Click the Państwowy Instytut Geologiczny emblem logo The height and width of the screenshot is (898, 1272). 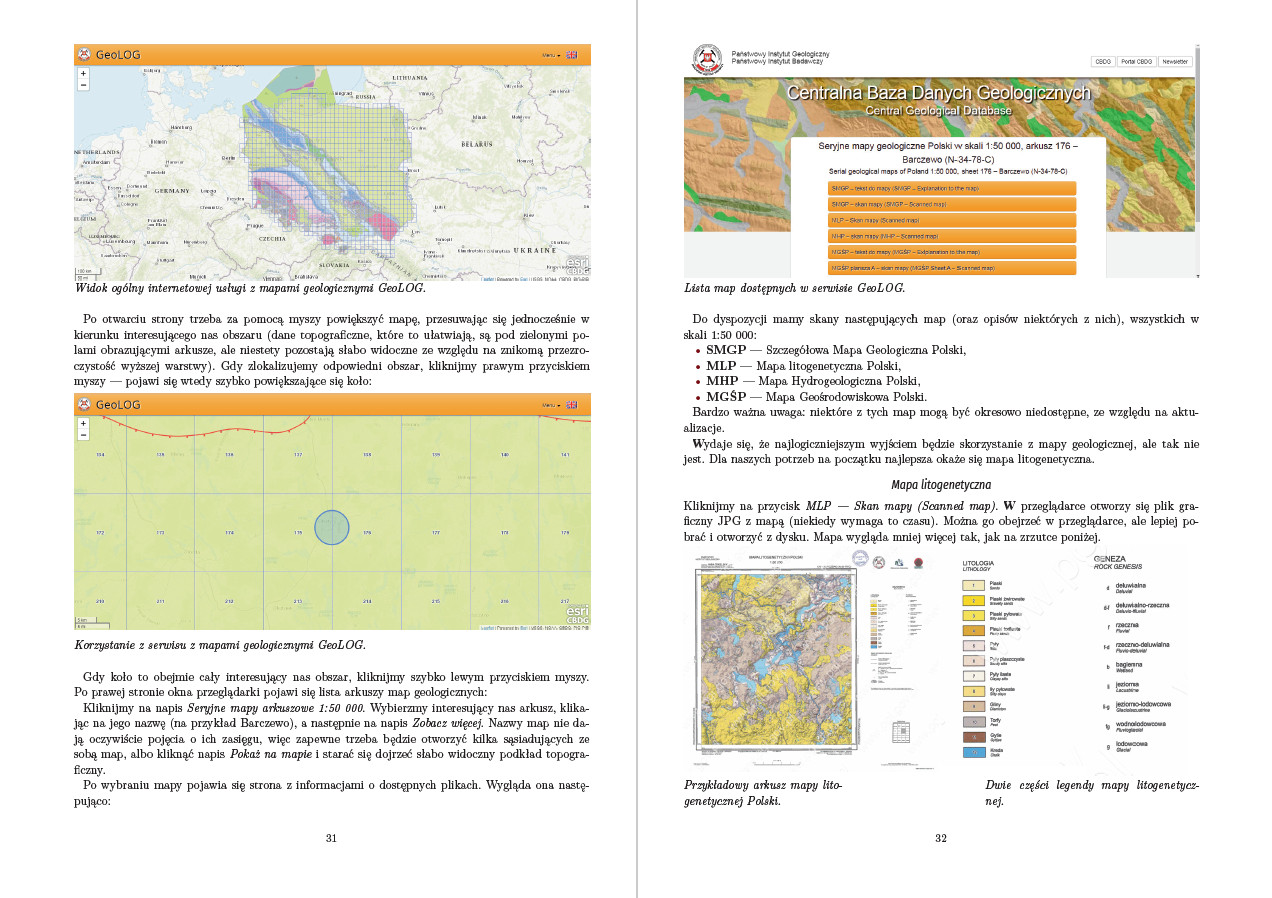tap(707, 60)
